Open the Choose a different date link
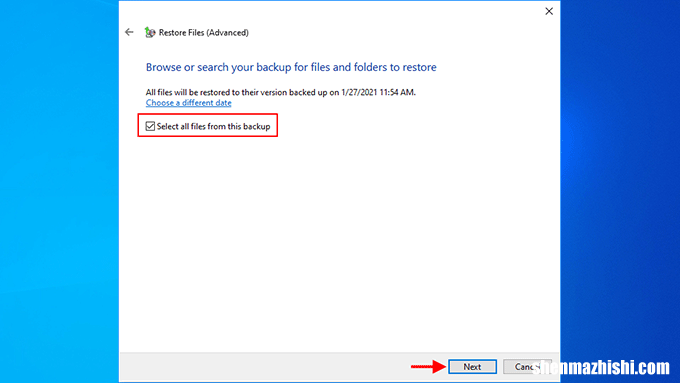This screenshot has width=680, height=383. pos(189,103)
